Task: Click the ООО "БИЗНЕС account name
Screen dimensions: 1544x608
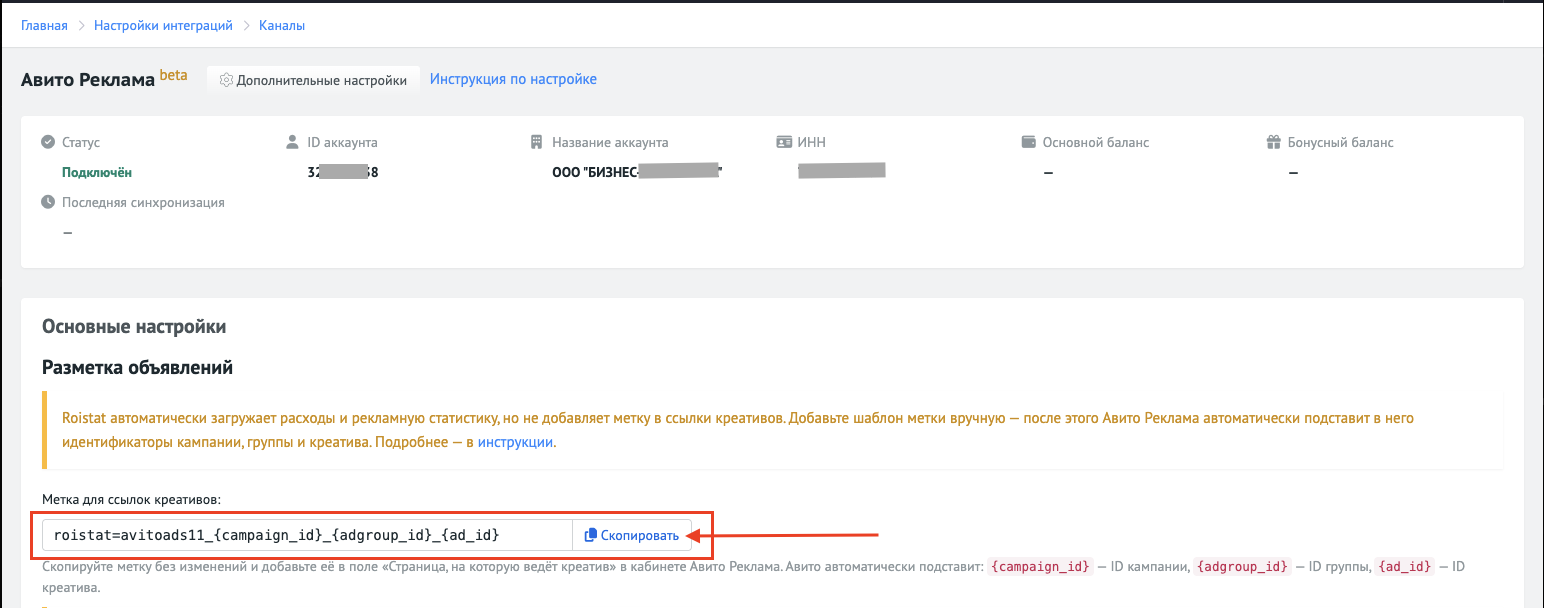Action: click(x=637, y=172)
